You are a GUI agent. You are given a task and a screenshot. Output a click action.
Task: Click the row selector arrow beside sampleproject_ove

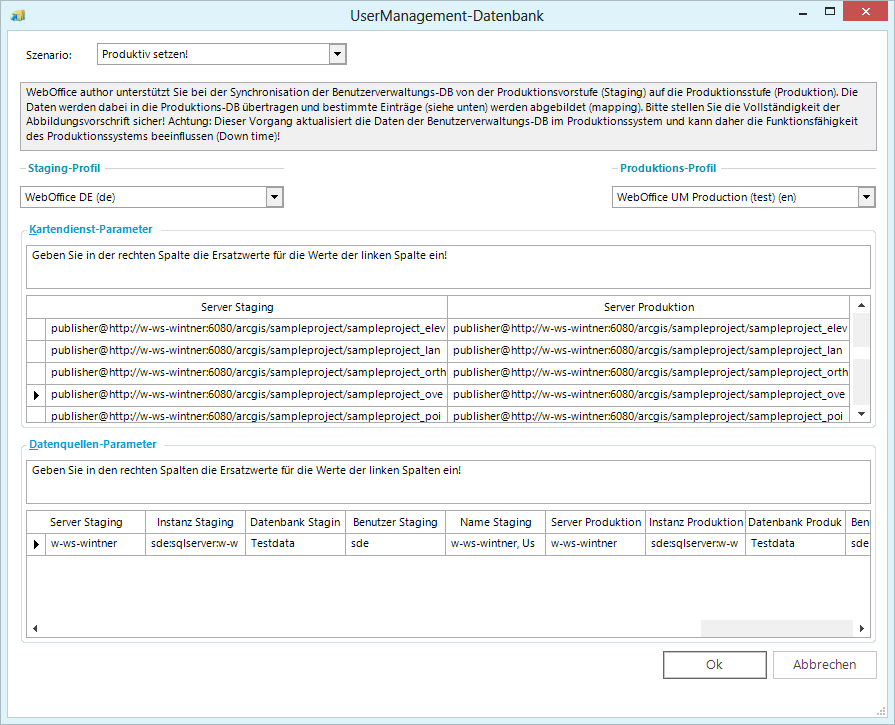35,395
